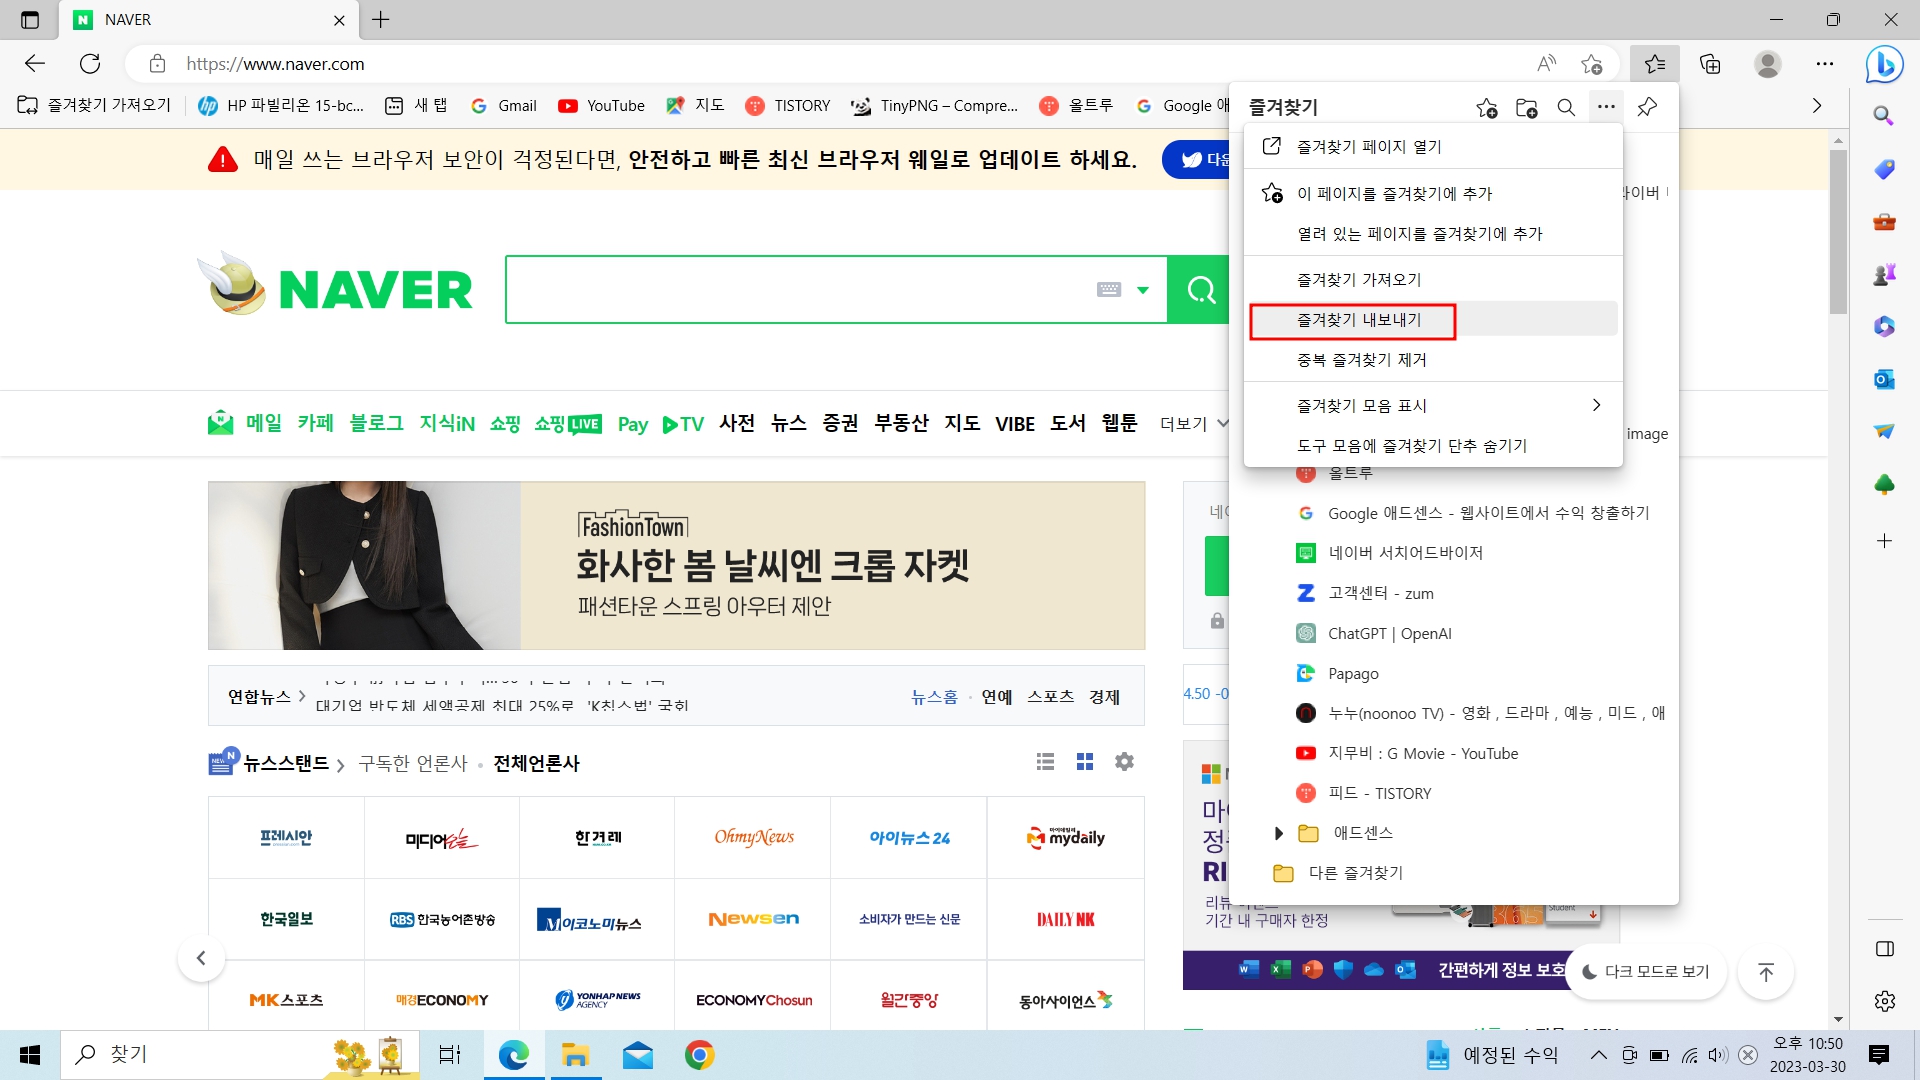The image size is (1920, 1080).
Task: Click inside the Naver search input field
Action: click(800, 290)
